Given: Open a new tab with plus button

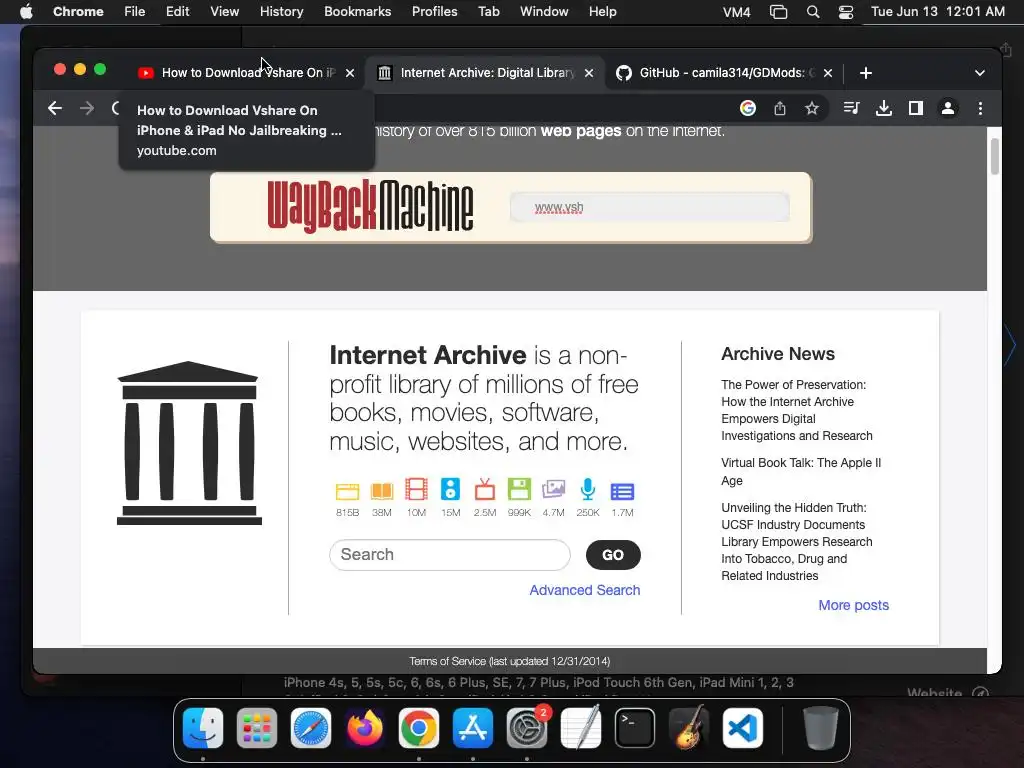Looking at the screenshot, I should click(866, 73).
